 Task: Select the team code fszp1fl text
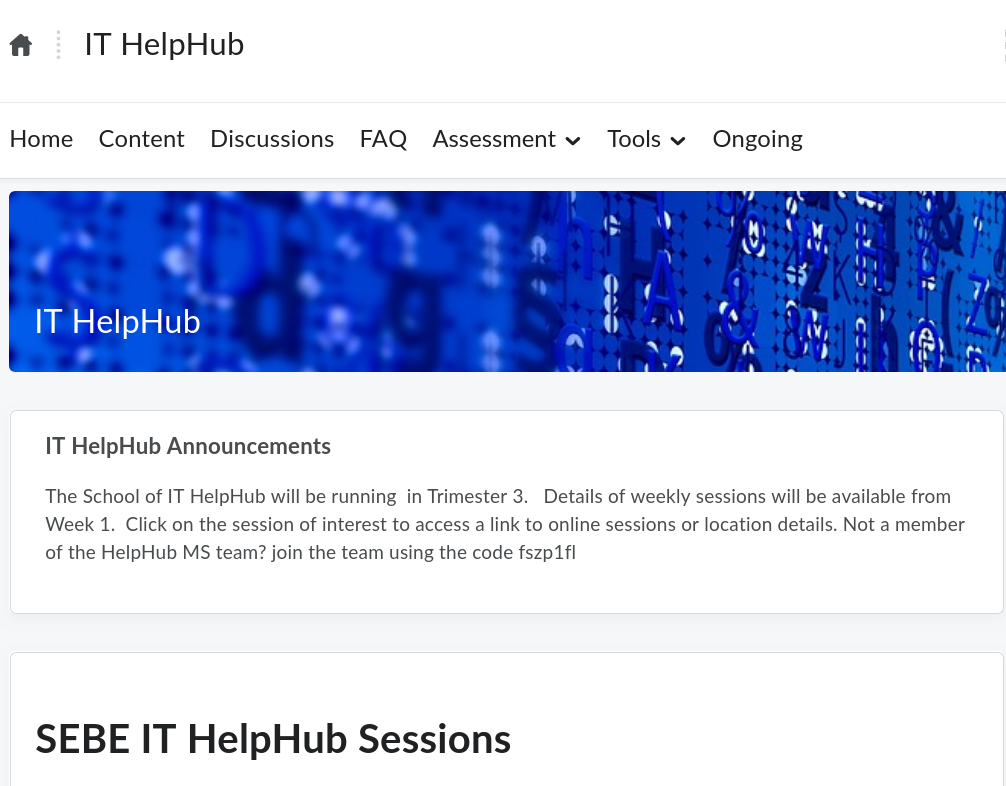(547, 553)
